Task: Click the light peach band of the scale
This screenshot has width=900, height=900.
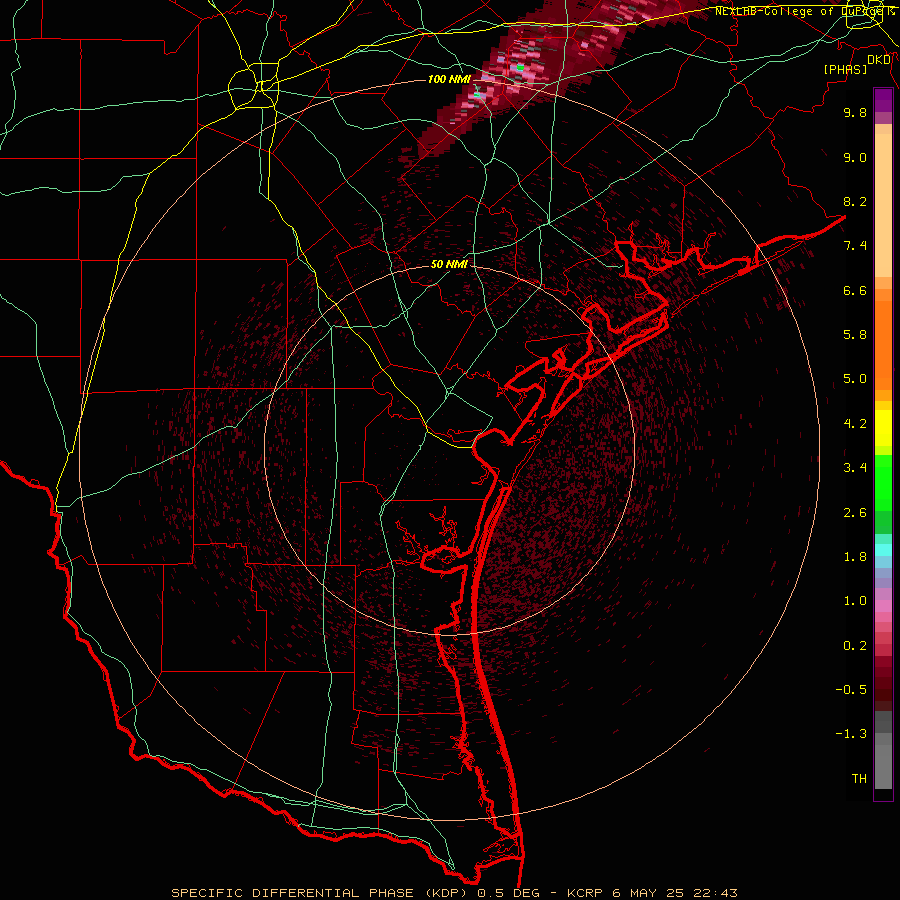Action: [x=883, y=205]
